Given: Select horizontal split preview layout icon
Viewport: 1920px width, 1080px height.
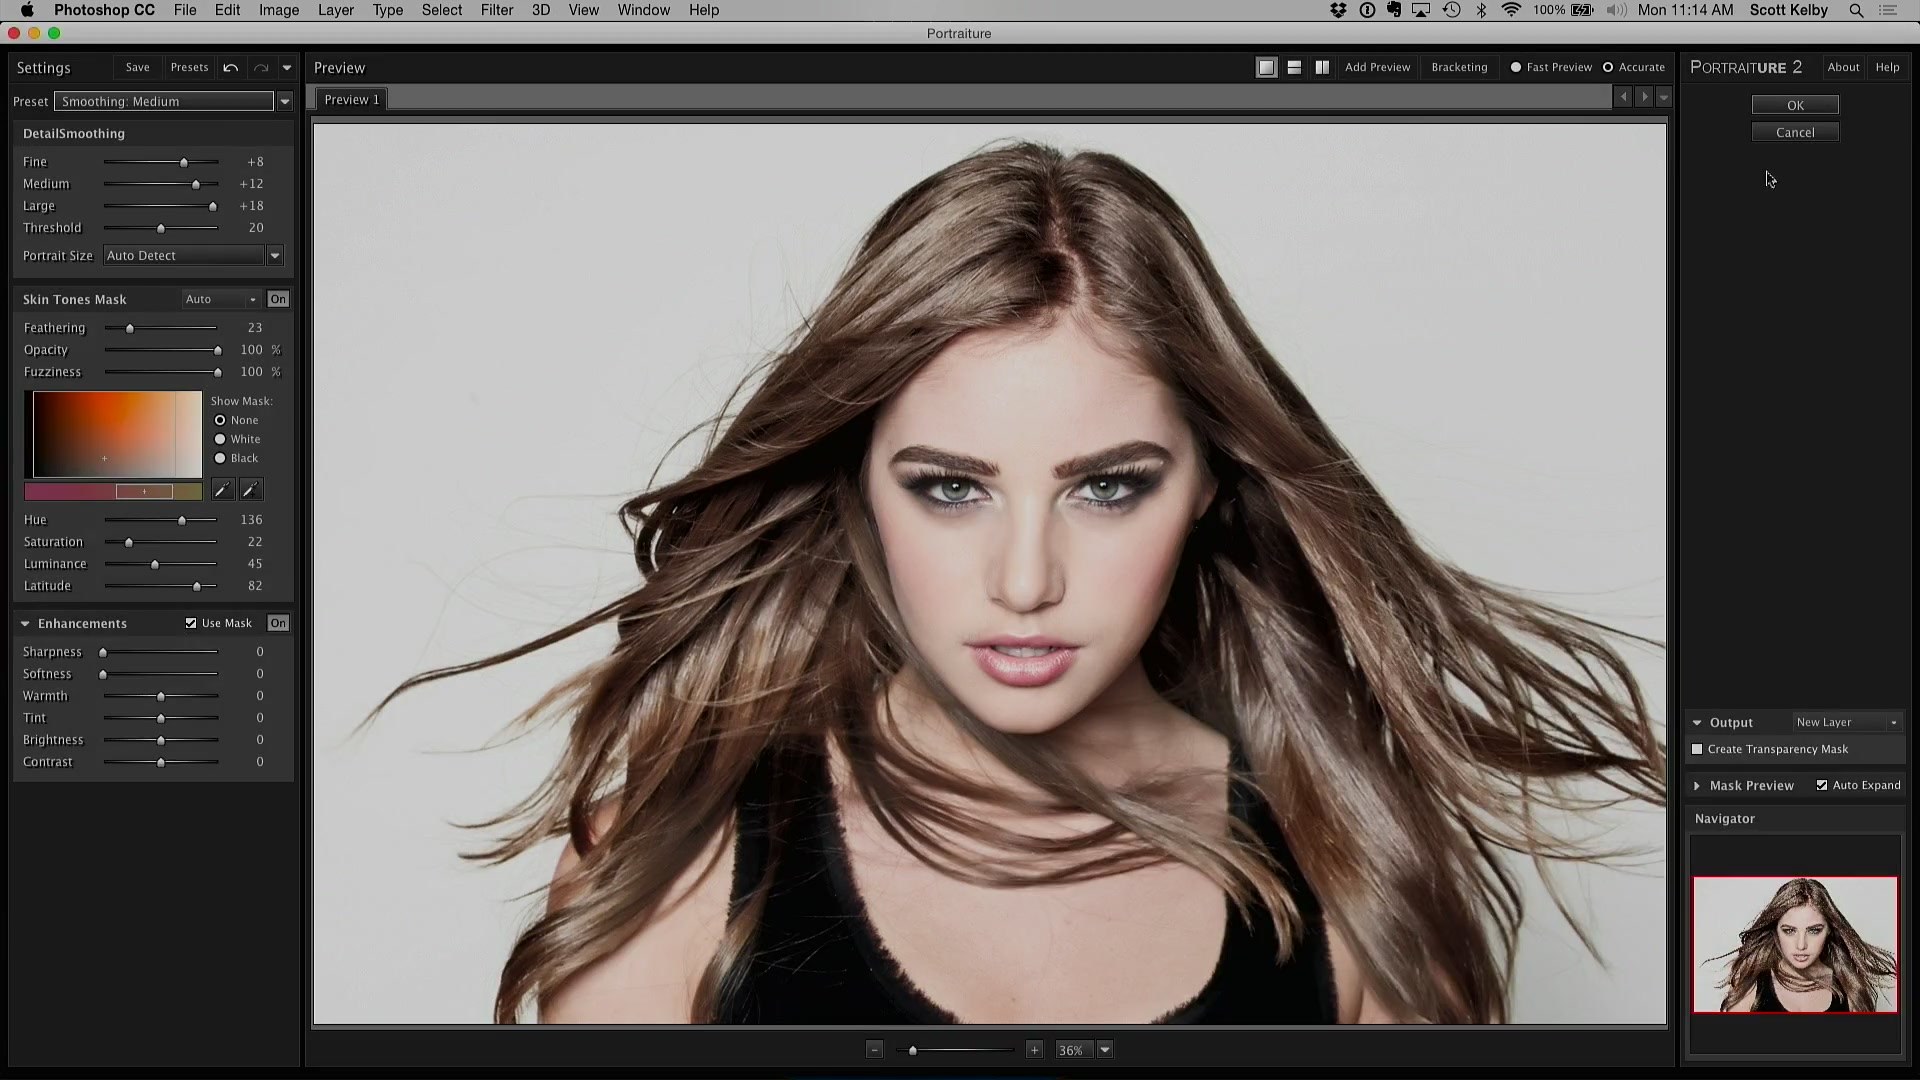Looking at the screenshot, I should point(1294,68).
